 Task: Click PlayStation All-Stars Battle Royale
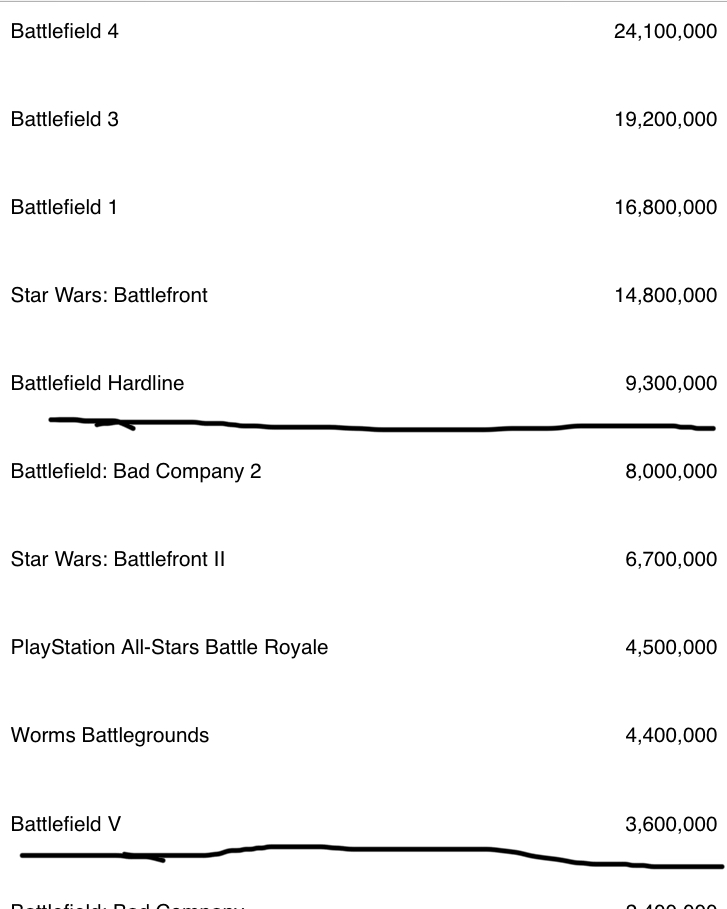click(169, 647)
